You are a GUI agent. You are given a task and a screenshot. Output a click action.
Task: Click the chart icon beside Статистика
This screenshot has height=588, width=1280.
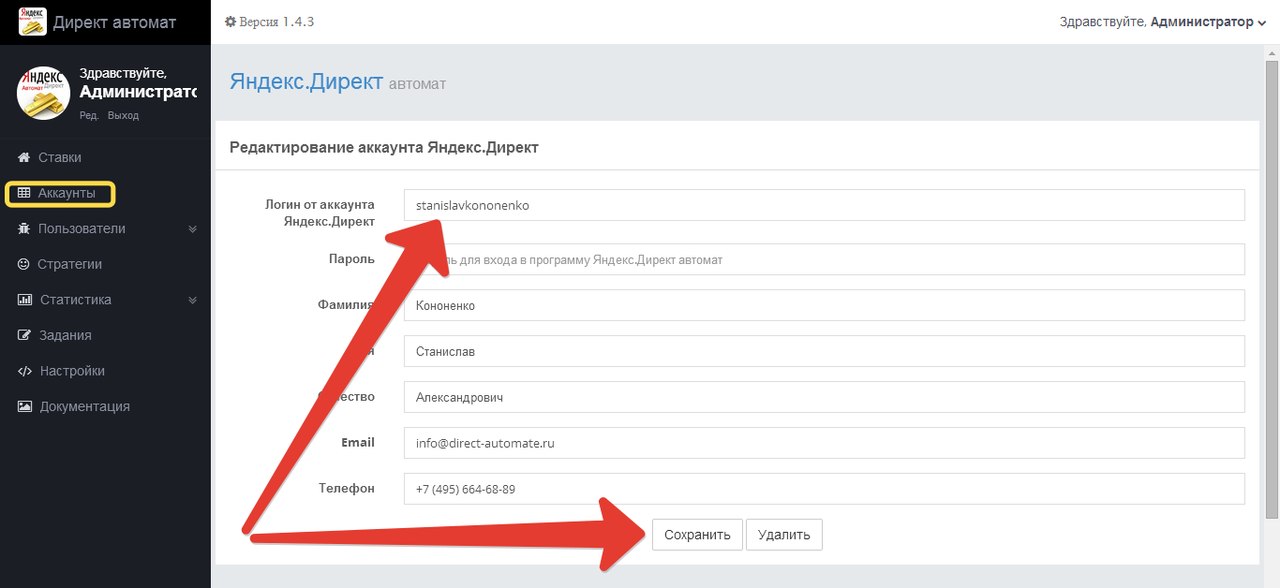[24, 300]
